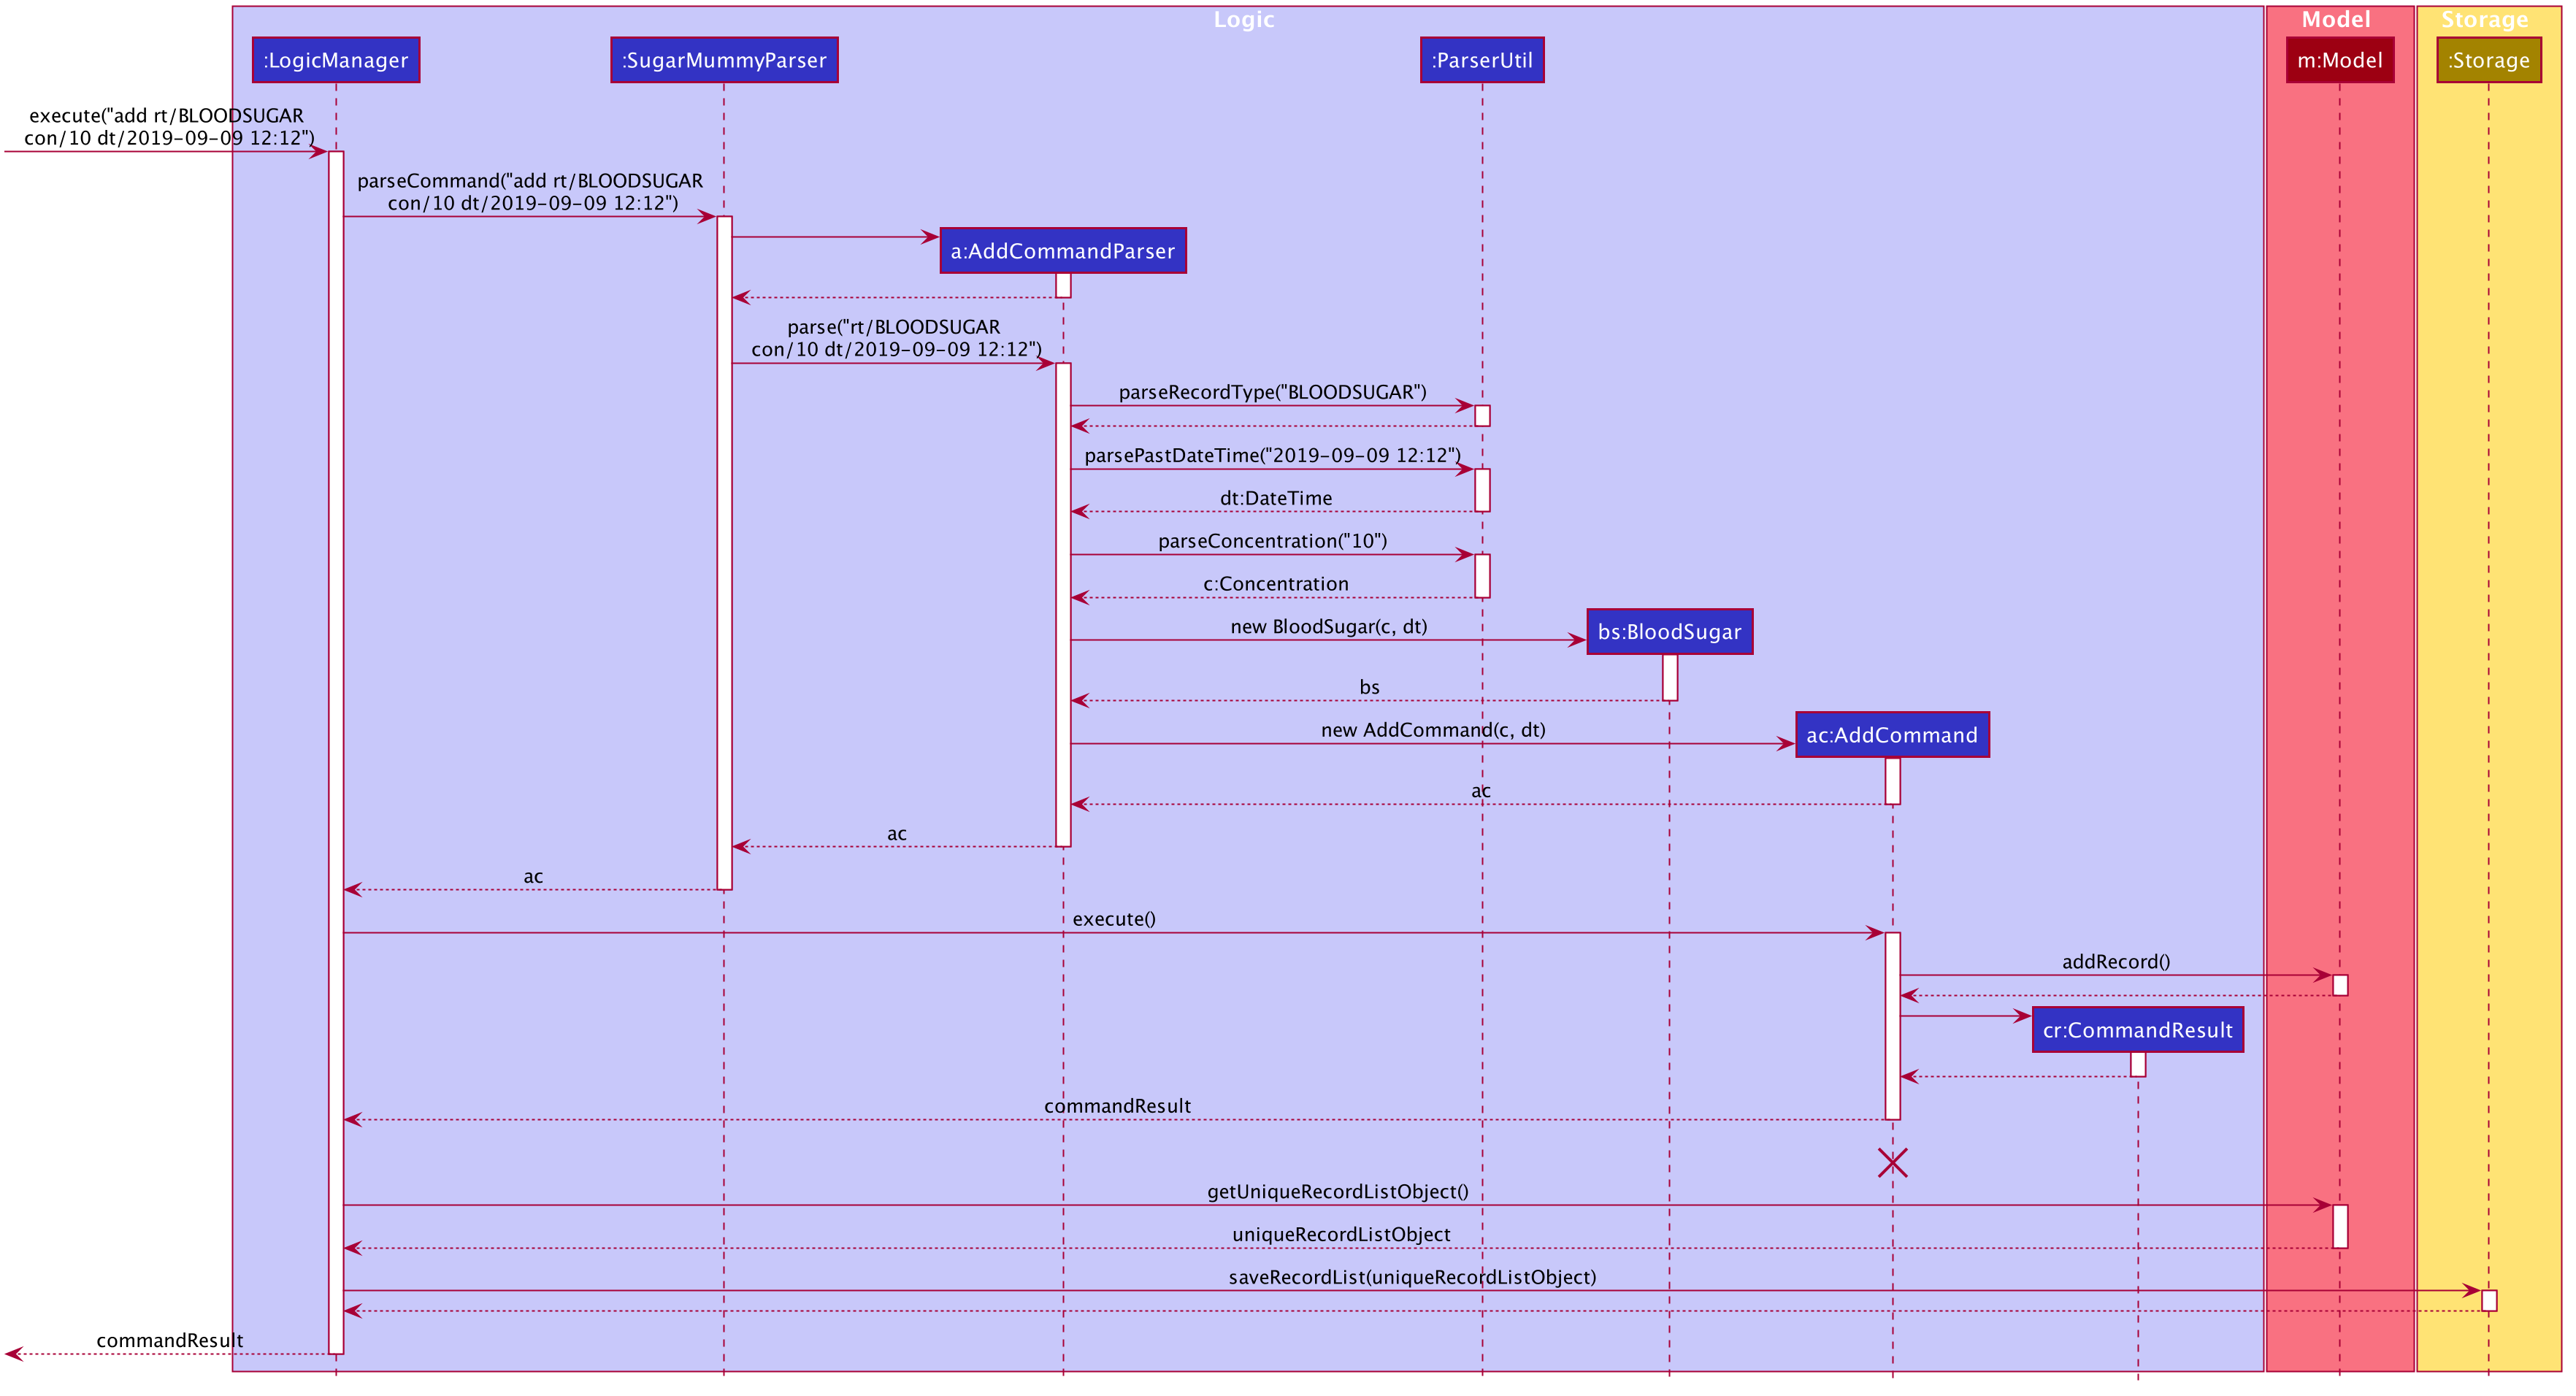This screenshot has height=1396, width=2576.
Task: Click the ParserUtil activation box for parseConcentration
Action: (x=1482, y=576)
